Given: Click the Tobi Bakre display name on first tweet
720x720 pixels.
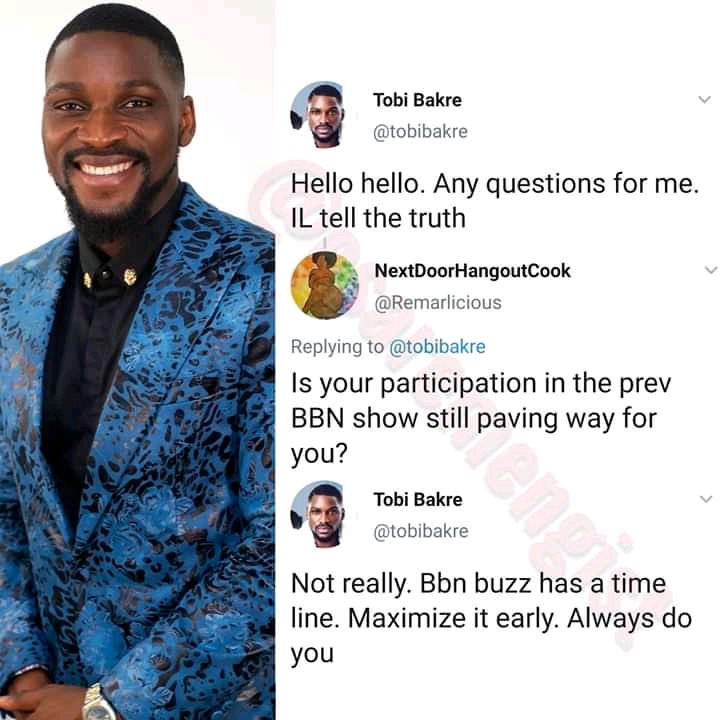Looking at the screenshot, I should tap(417, 100).
